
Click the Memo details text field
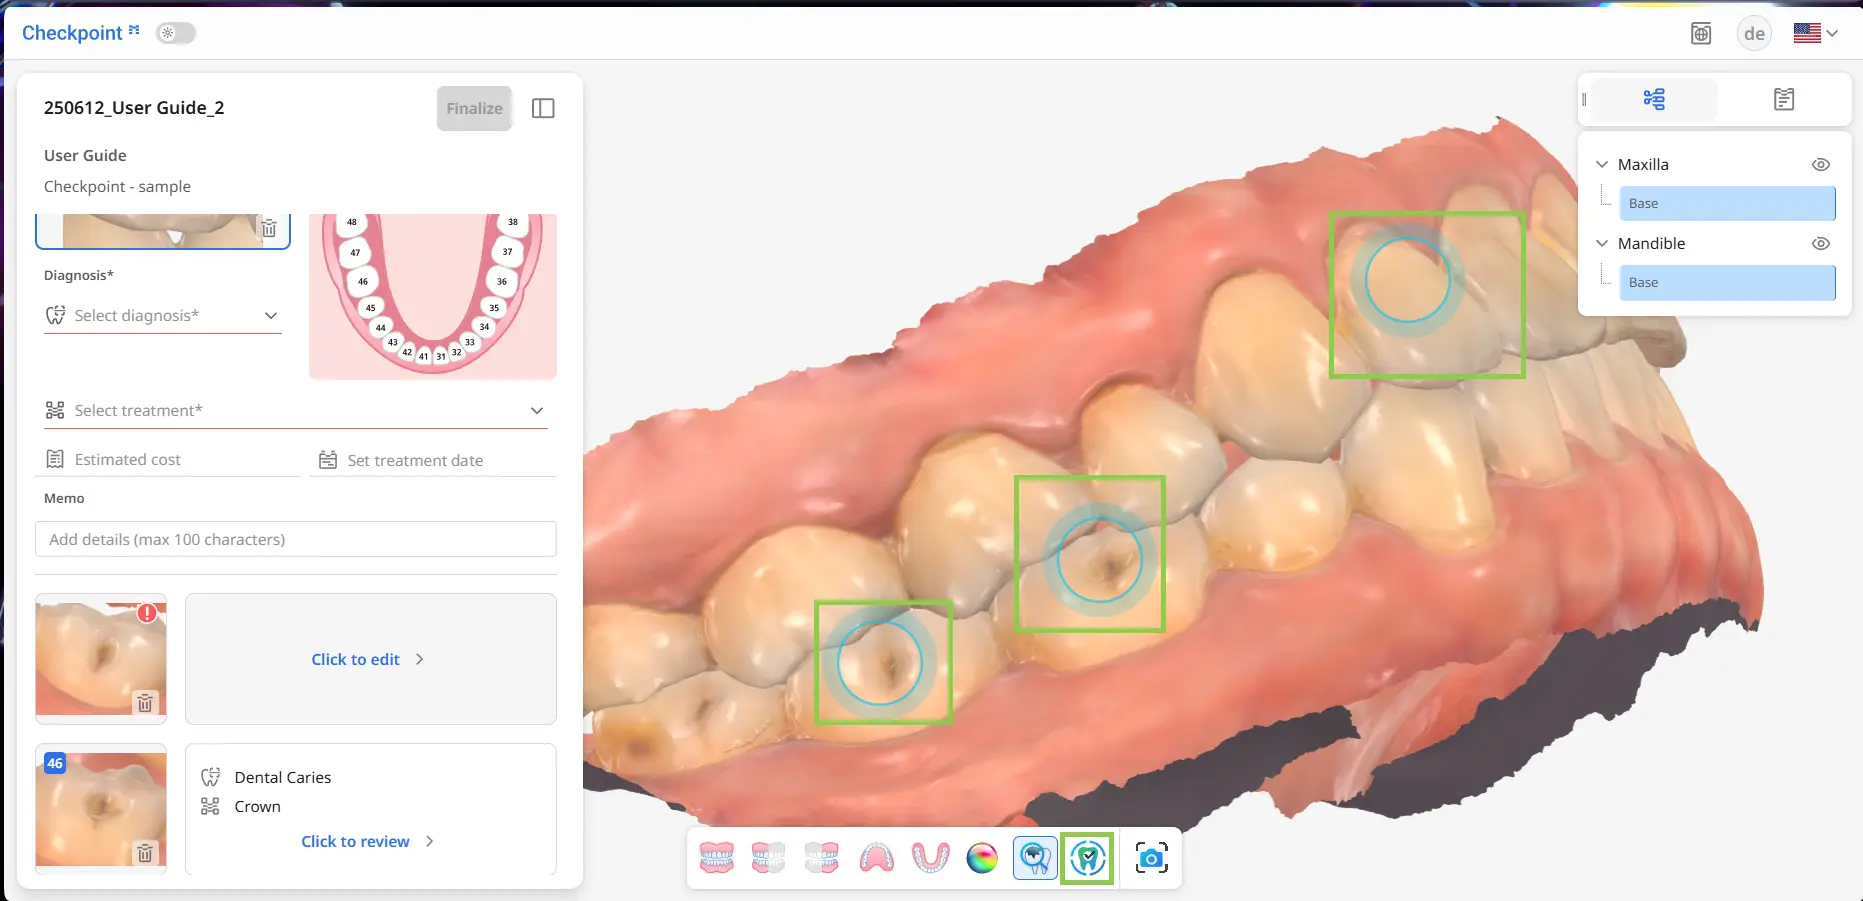[x=296, y=539]
